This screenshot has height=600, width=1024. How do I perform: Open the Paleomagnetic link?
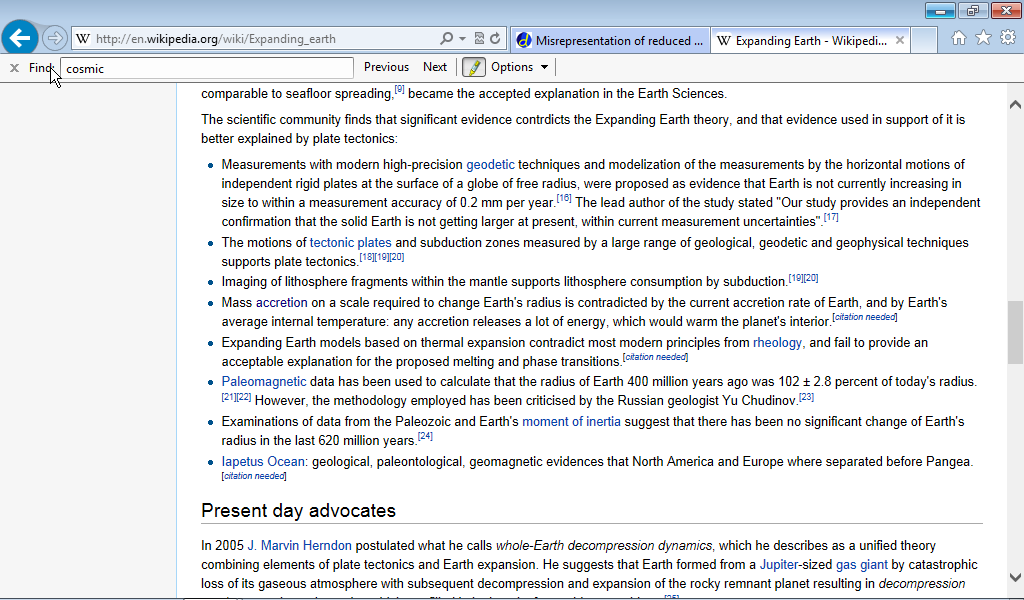point(264,382)
